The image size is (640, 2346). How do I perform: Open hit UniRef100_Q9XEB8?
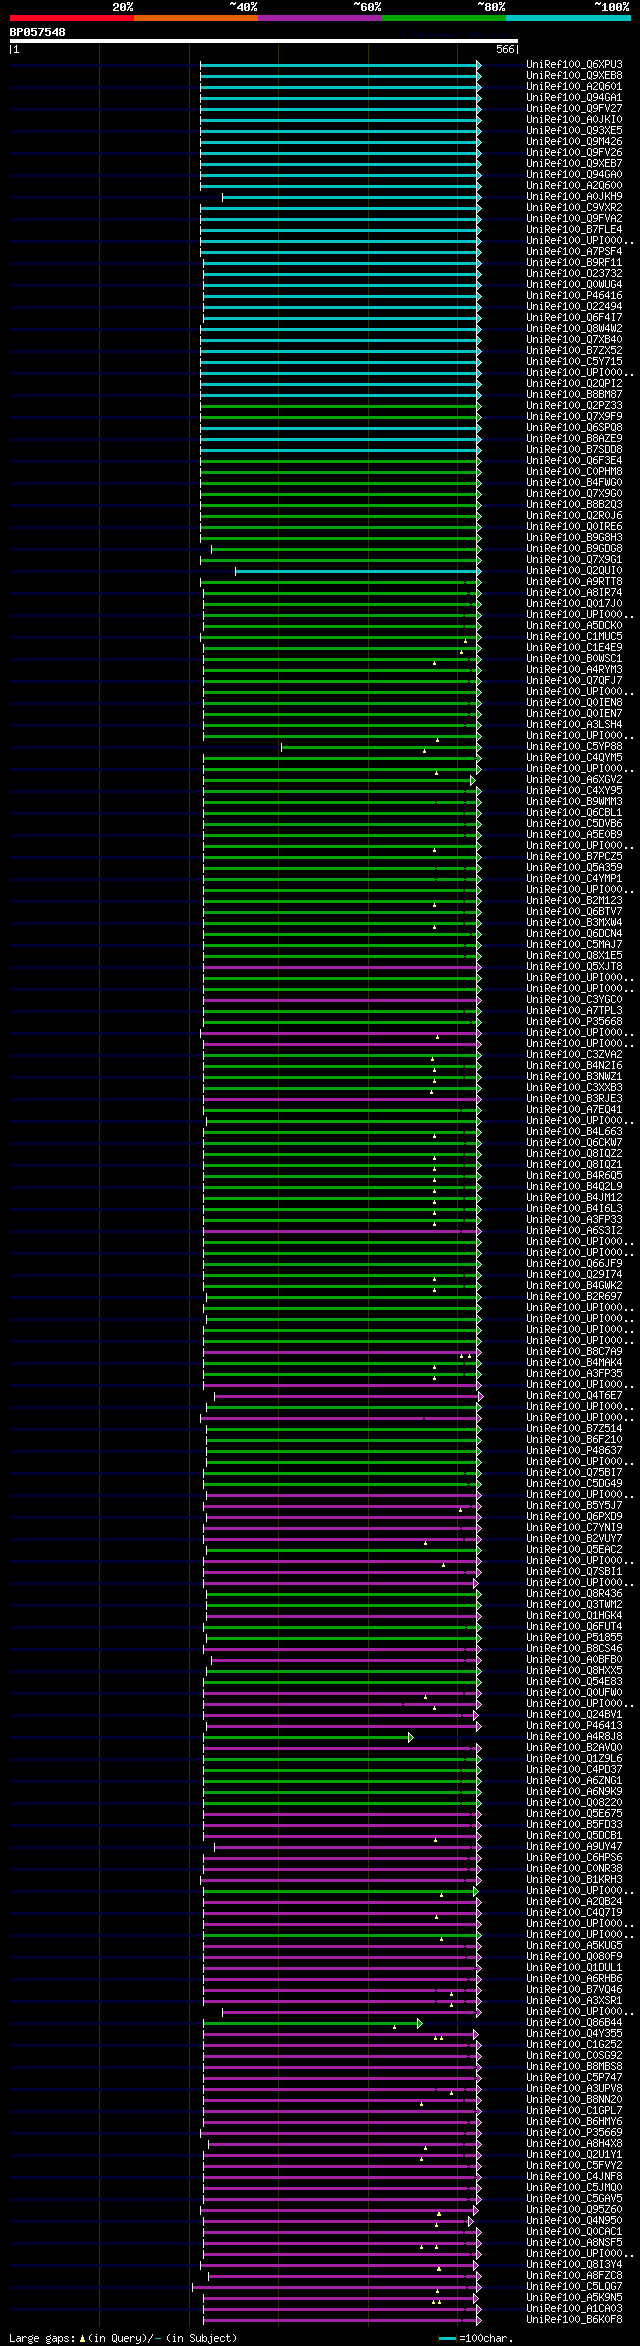click(574, 75)
